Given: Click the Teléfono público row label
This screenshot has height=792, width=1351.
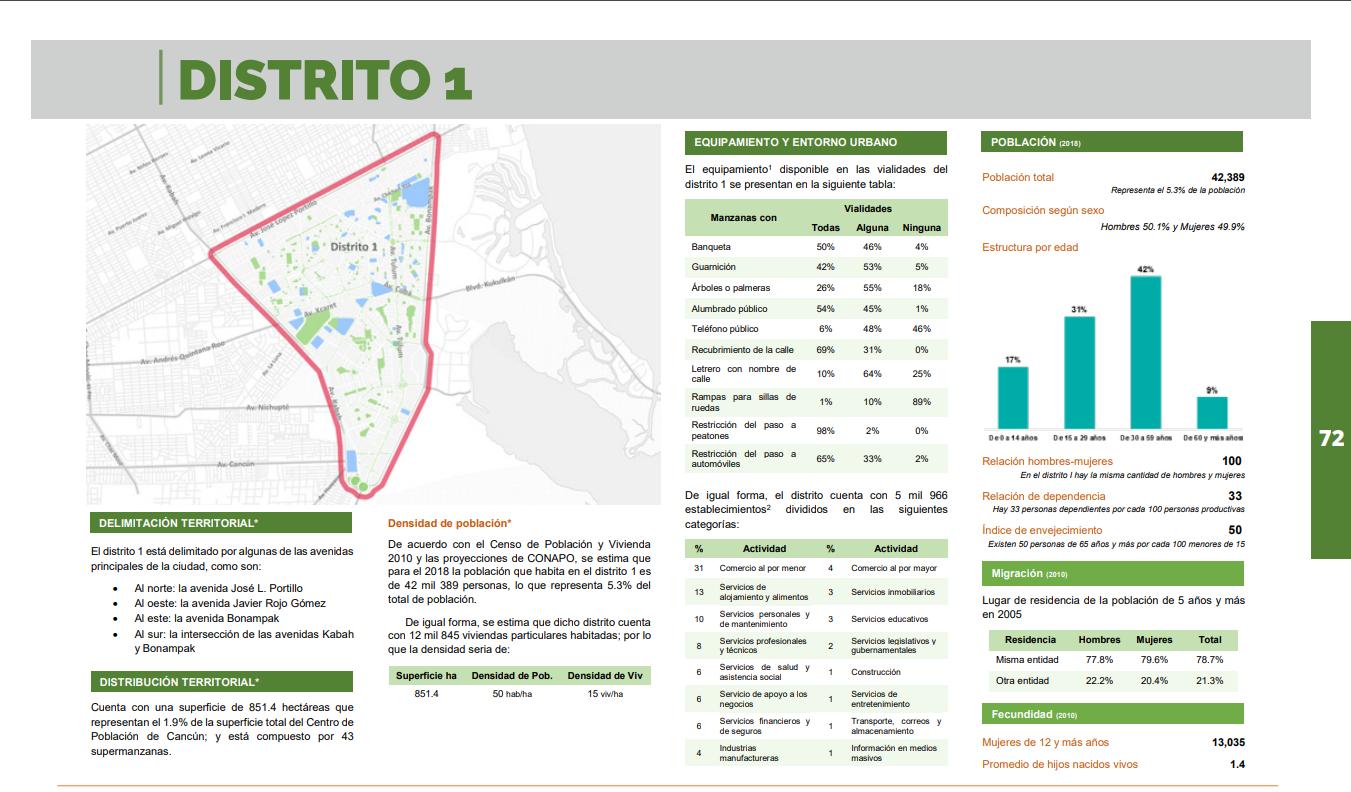Looking at the screenshot, I should pyautogui.click(x=725, y=329).
